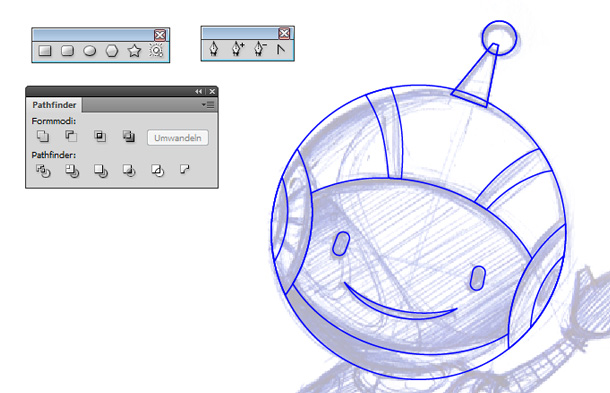Collapse the Pathfinder panel with double arrows
Viewport: 610px width, 393px height.
click(199, 91)
